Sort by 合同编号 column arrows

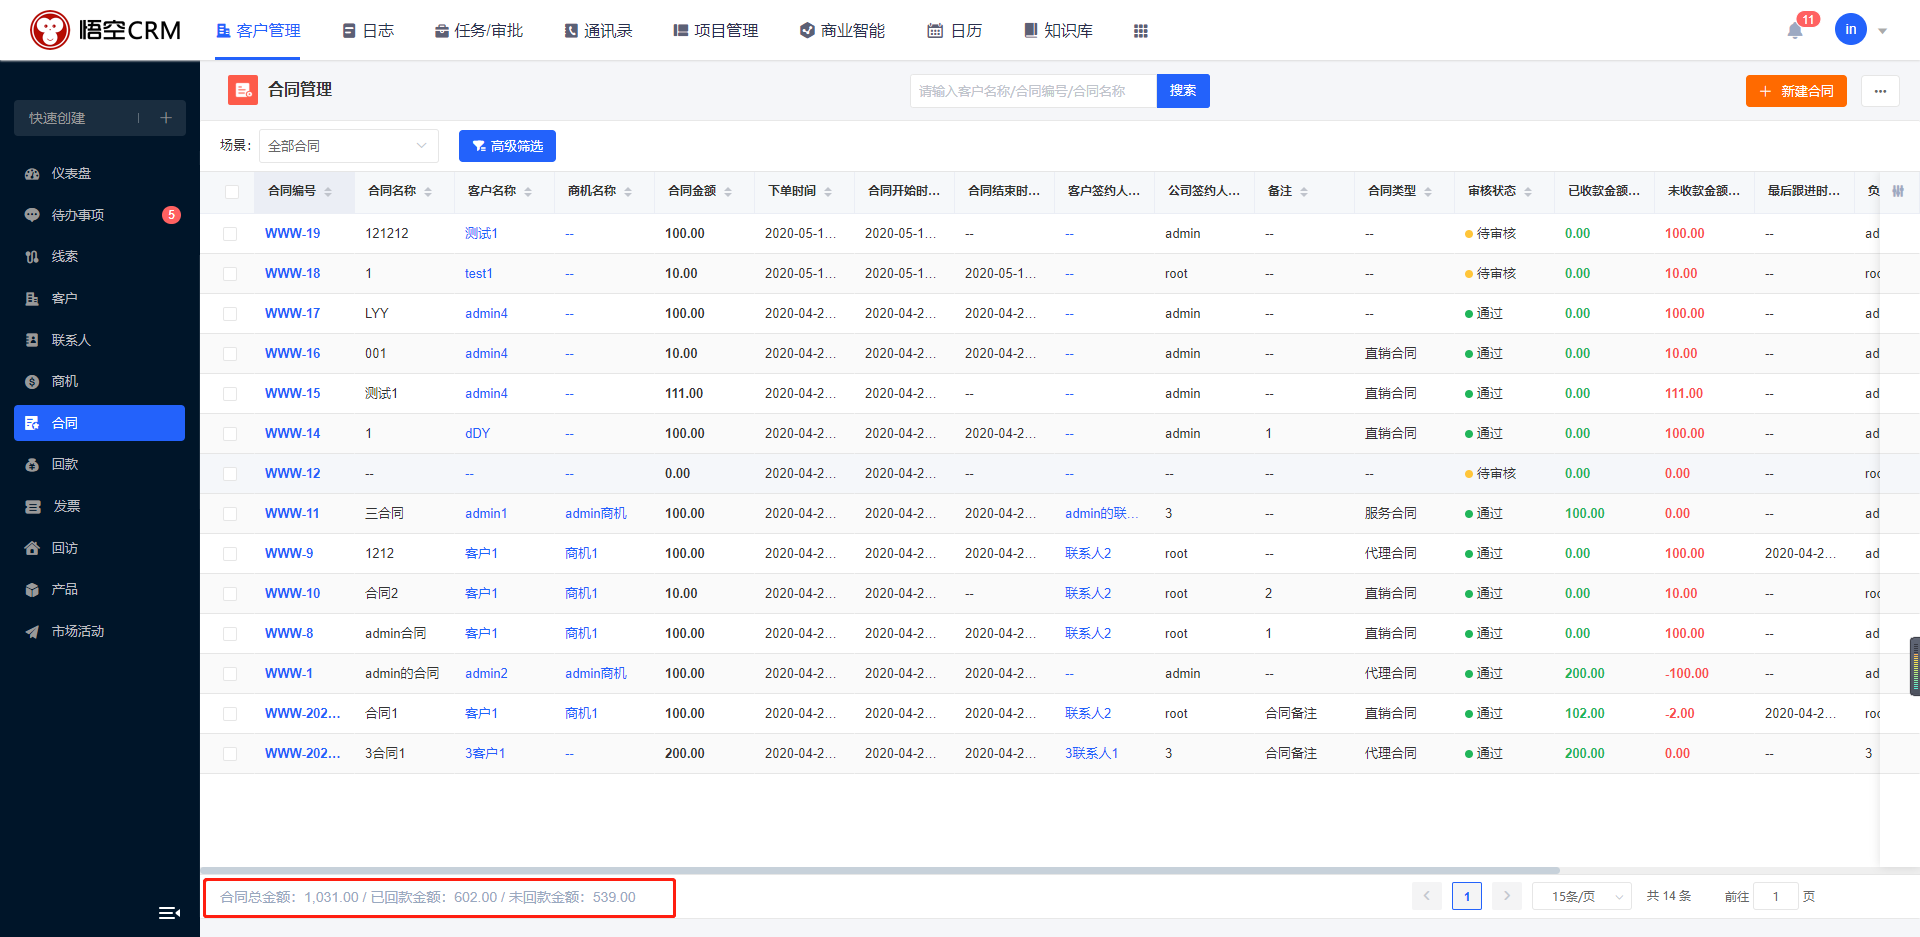point(328,191)
